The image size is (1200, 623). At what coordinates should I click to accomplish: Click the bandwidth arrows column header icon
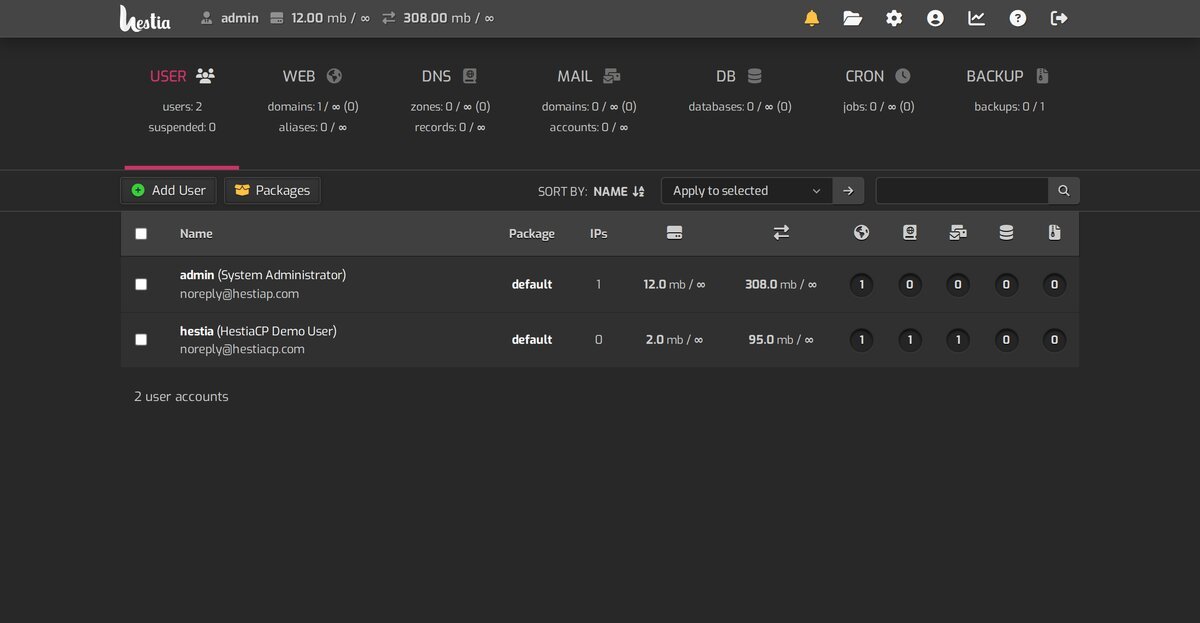point(781,232)
